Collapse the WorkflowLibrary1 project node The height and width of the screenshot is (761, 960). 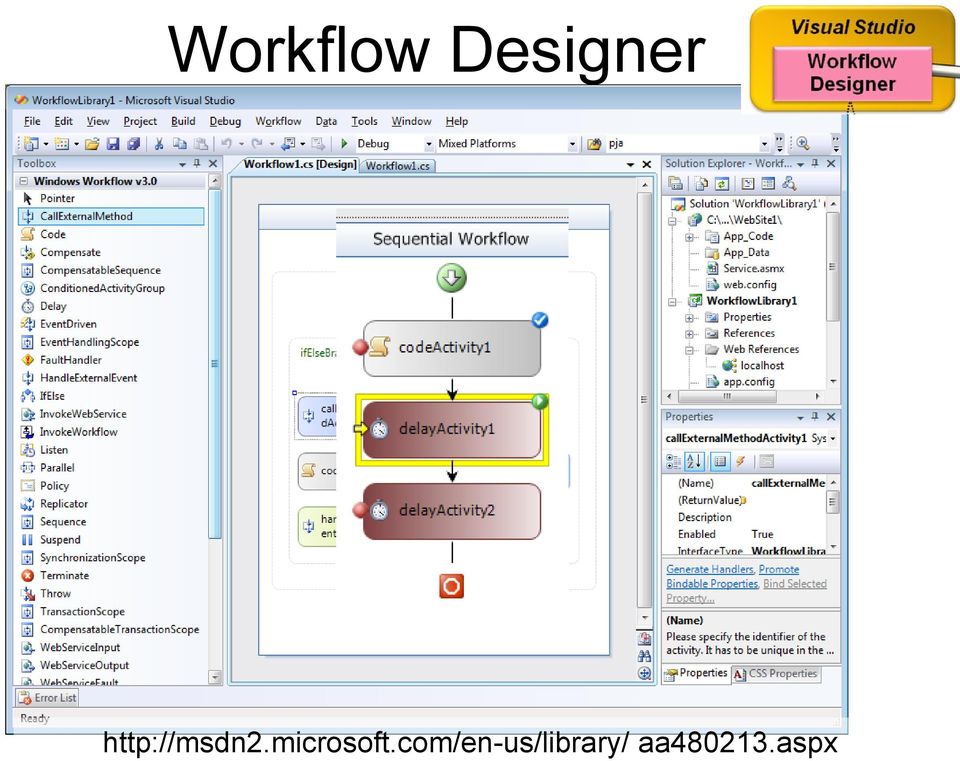[672, 302]
